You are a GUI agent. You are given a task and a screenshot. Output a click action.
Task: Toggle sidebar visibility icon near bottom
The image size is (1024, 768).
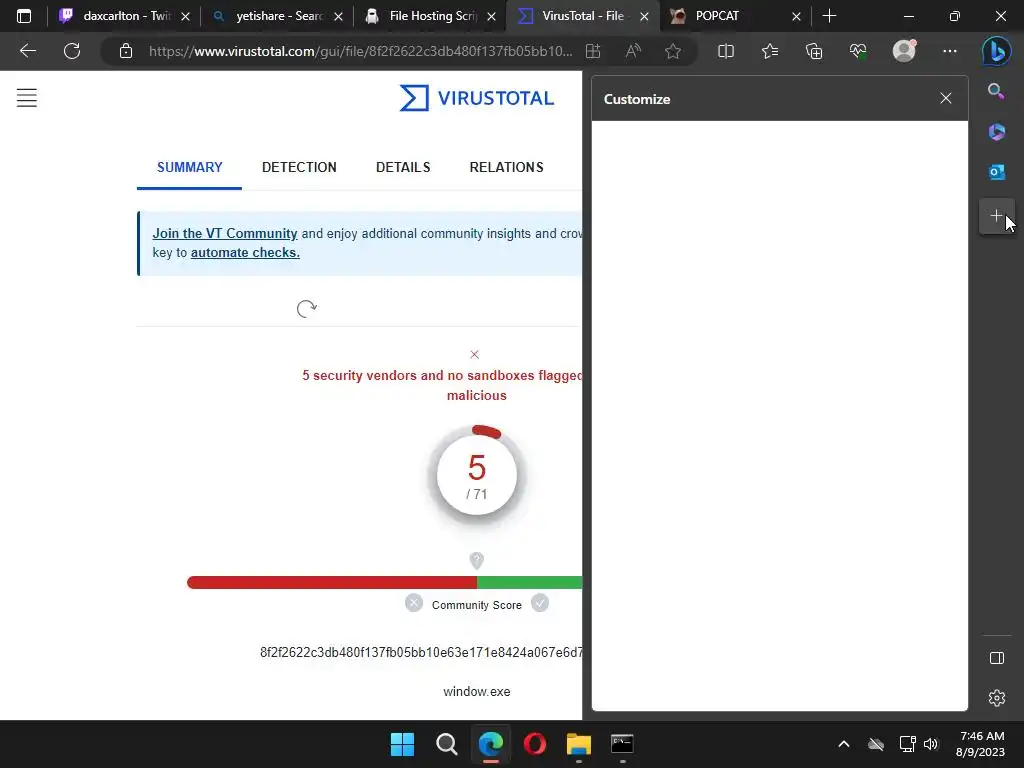(997, 658)
